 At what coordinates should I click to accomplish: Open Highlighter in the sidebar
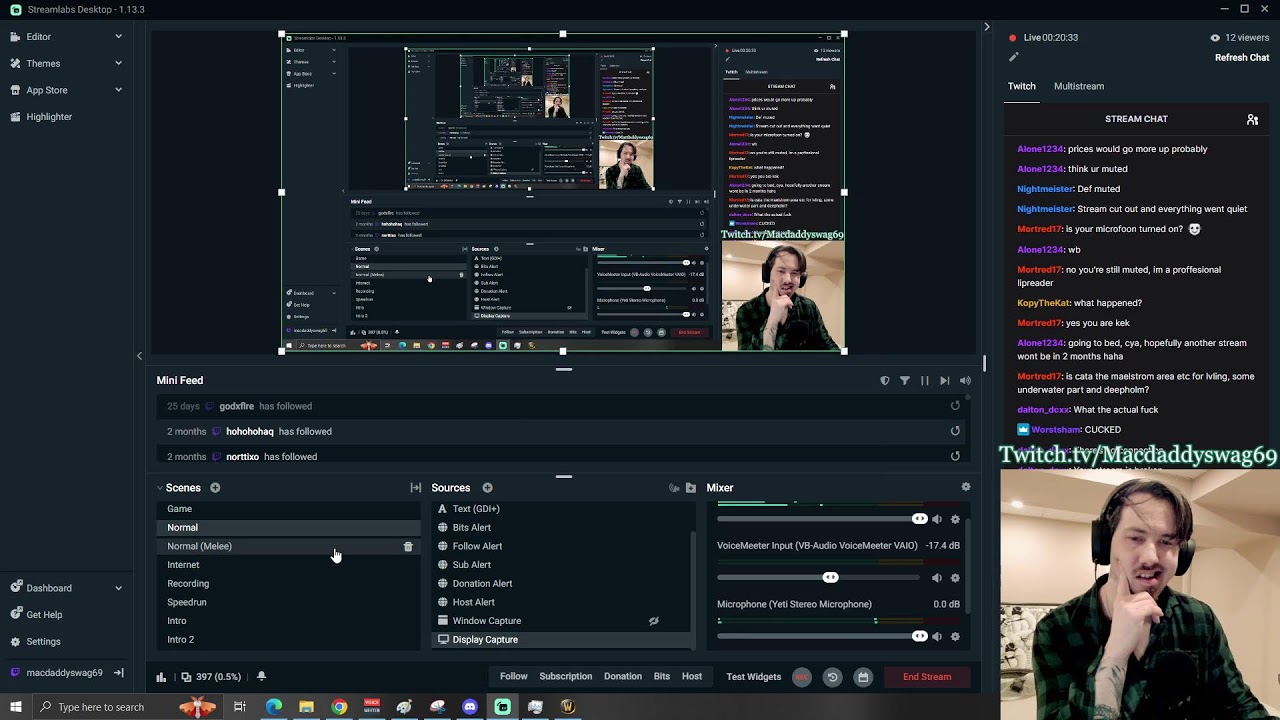(x=49, y=117)
